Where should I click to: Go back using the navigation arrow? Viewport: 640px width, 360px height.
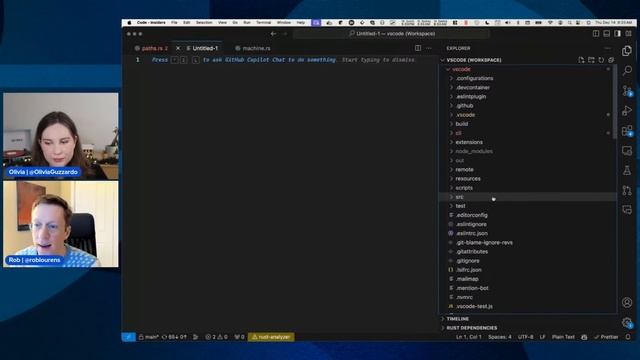click(x=273, y=34)
